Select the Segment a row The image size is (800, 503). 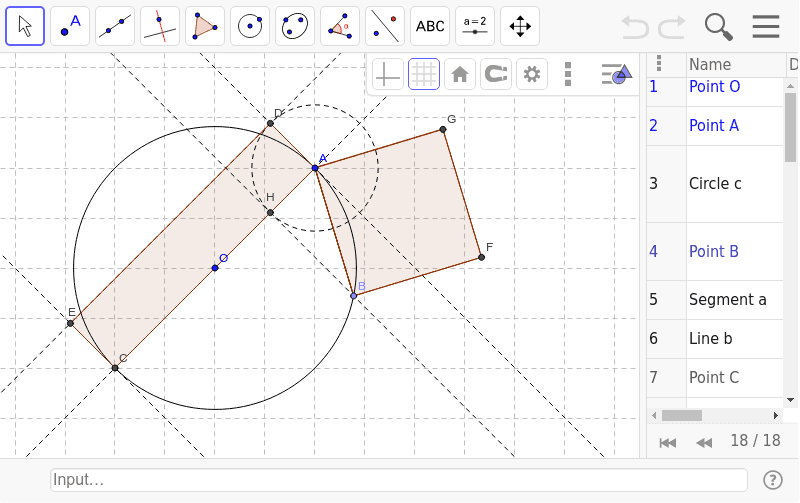(715, 299)
